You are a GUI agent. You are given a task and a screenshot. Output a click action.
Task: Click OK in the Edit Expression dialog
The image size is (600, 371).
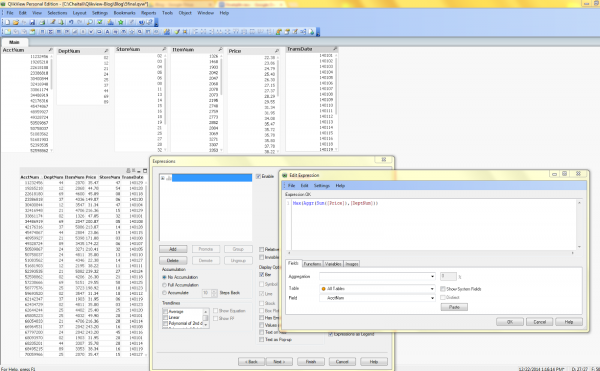click(x=510, y=322)
